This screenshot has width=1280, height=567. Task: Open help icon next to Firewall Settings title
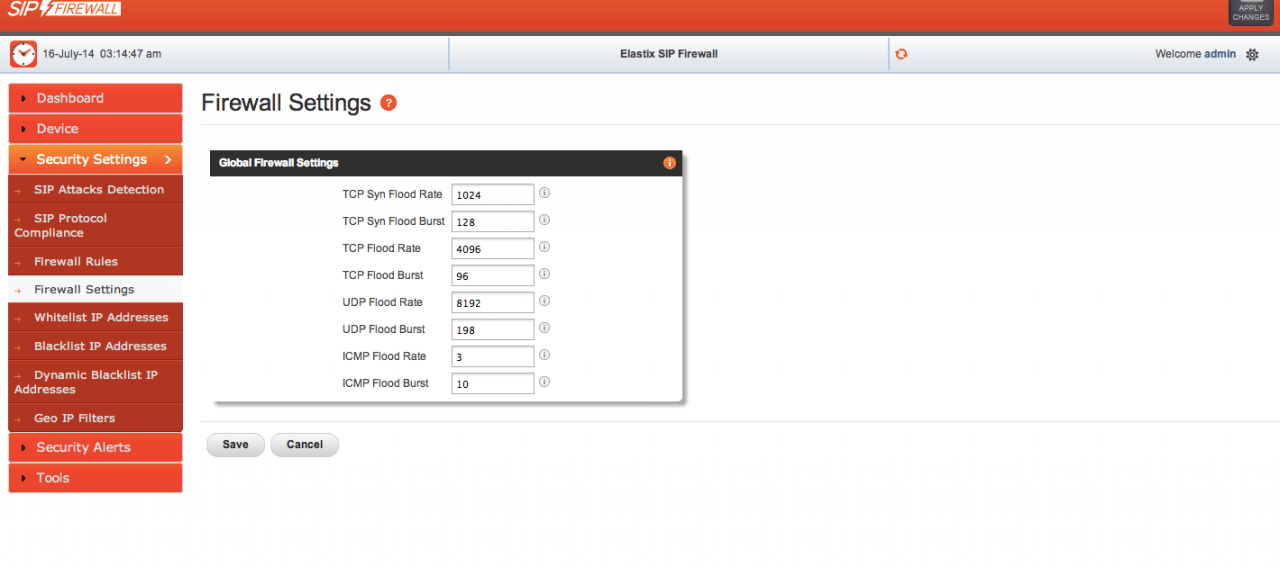389,103
